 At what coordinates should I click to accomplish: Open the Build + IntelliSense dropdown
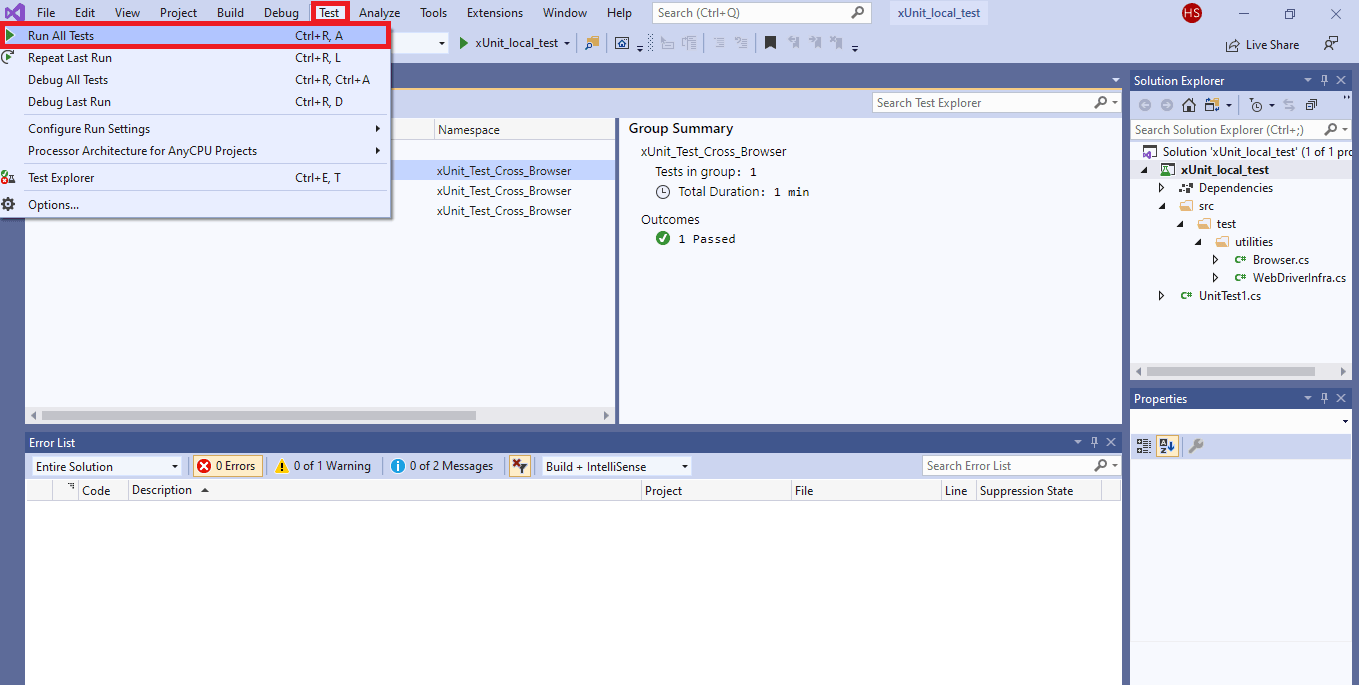point(617,466)
